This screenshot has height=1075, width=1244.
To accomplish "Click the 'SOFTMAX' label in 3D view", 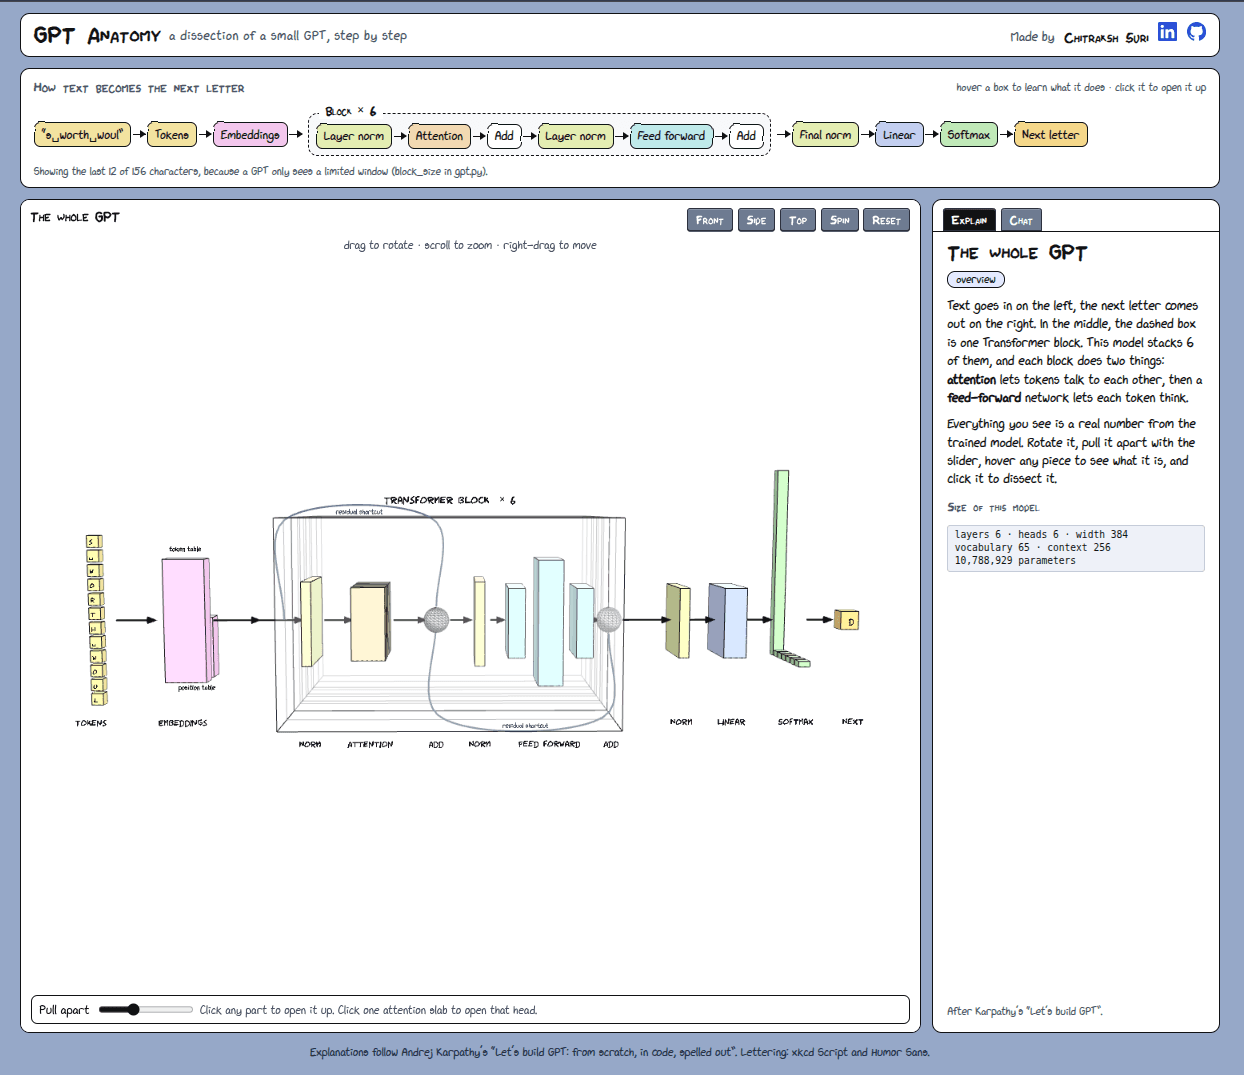I will pyautogui.click(x=796, y=722).
